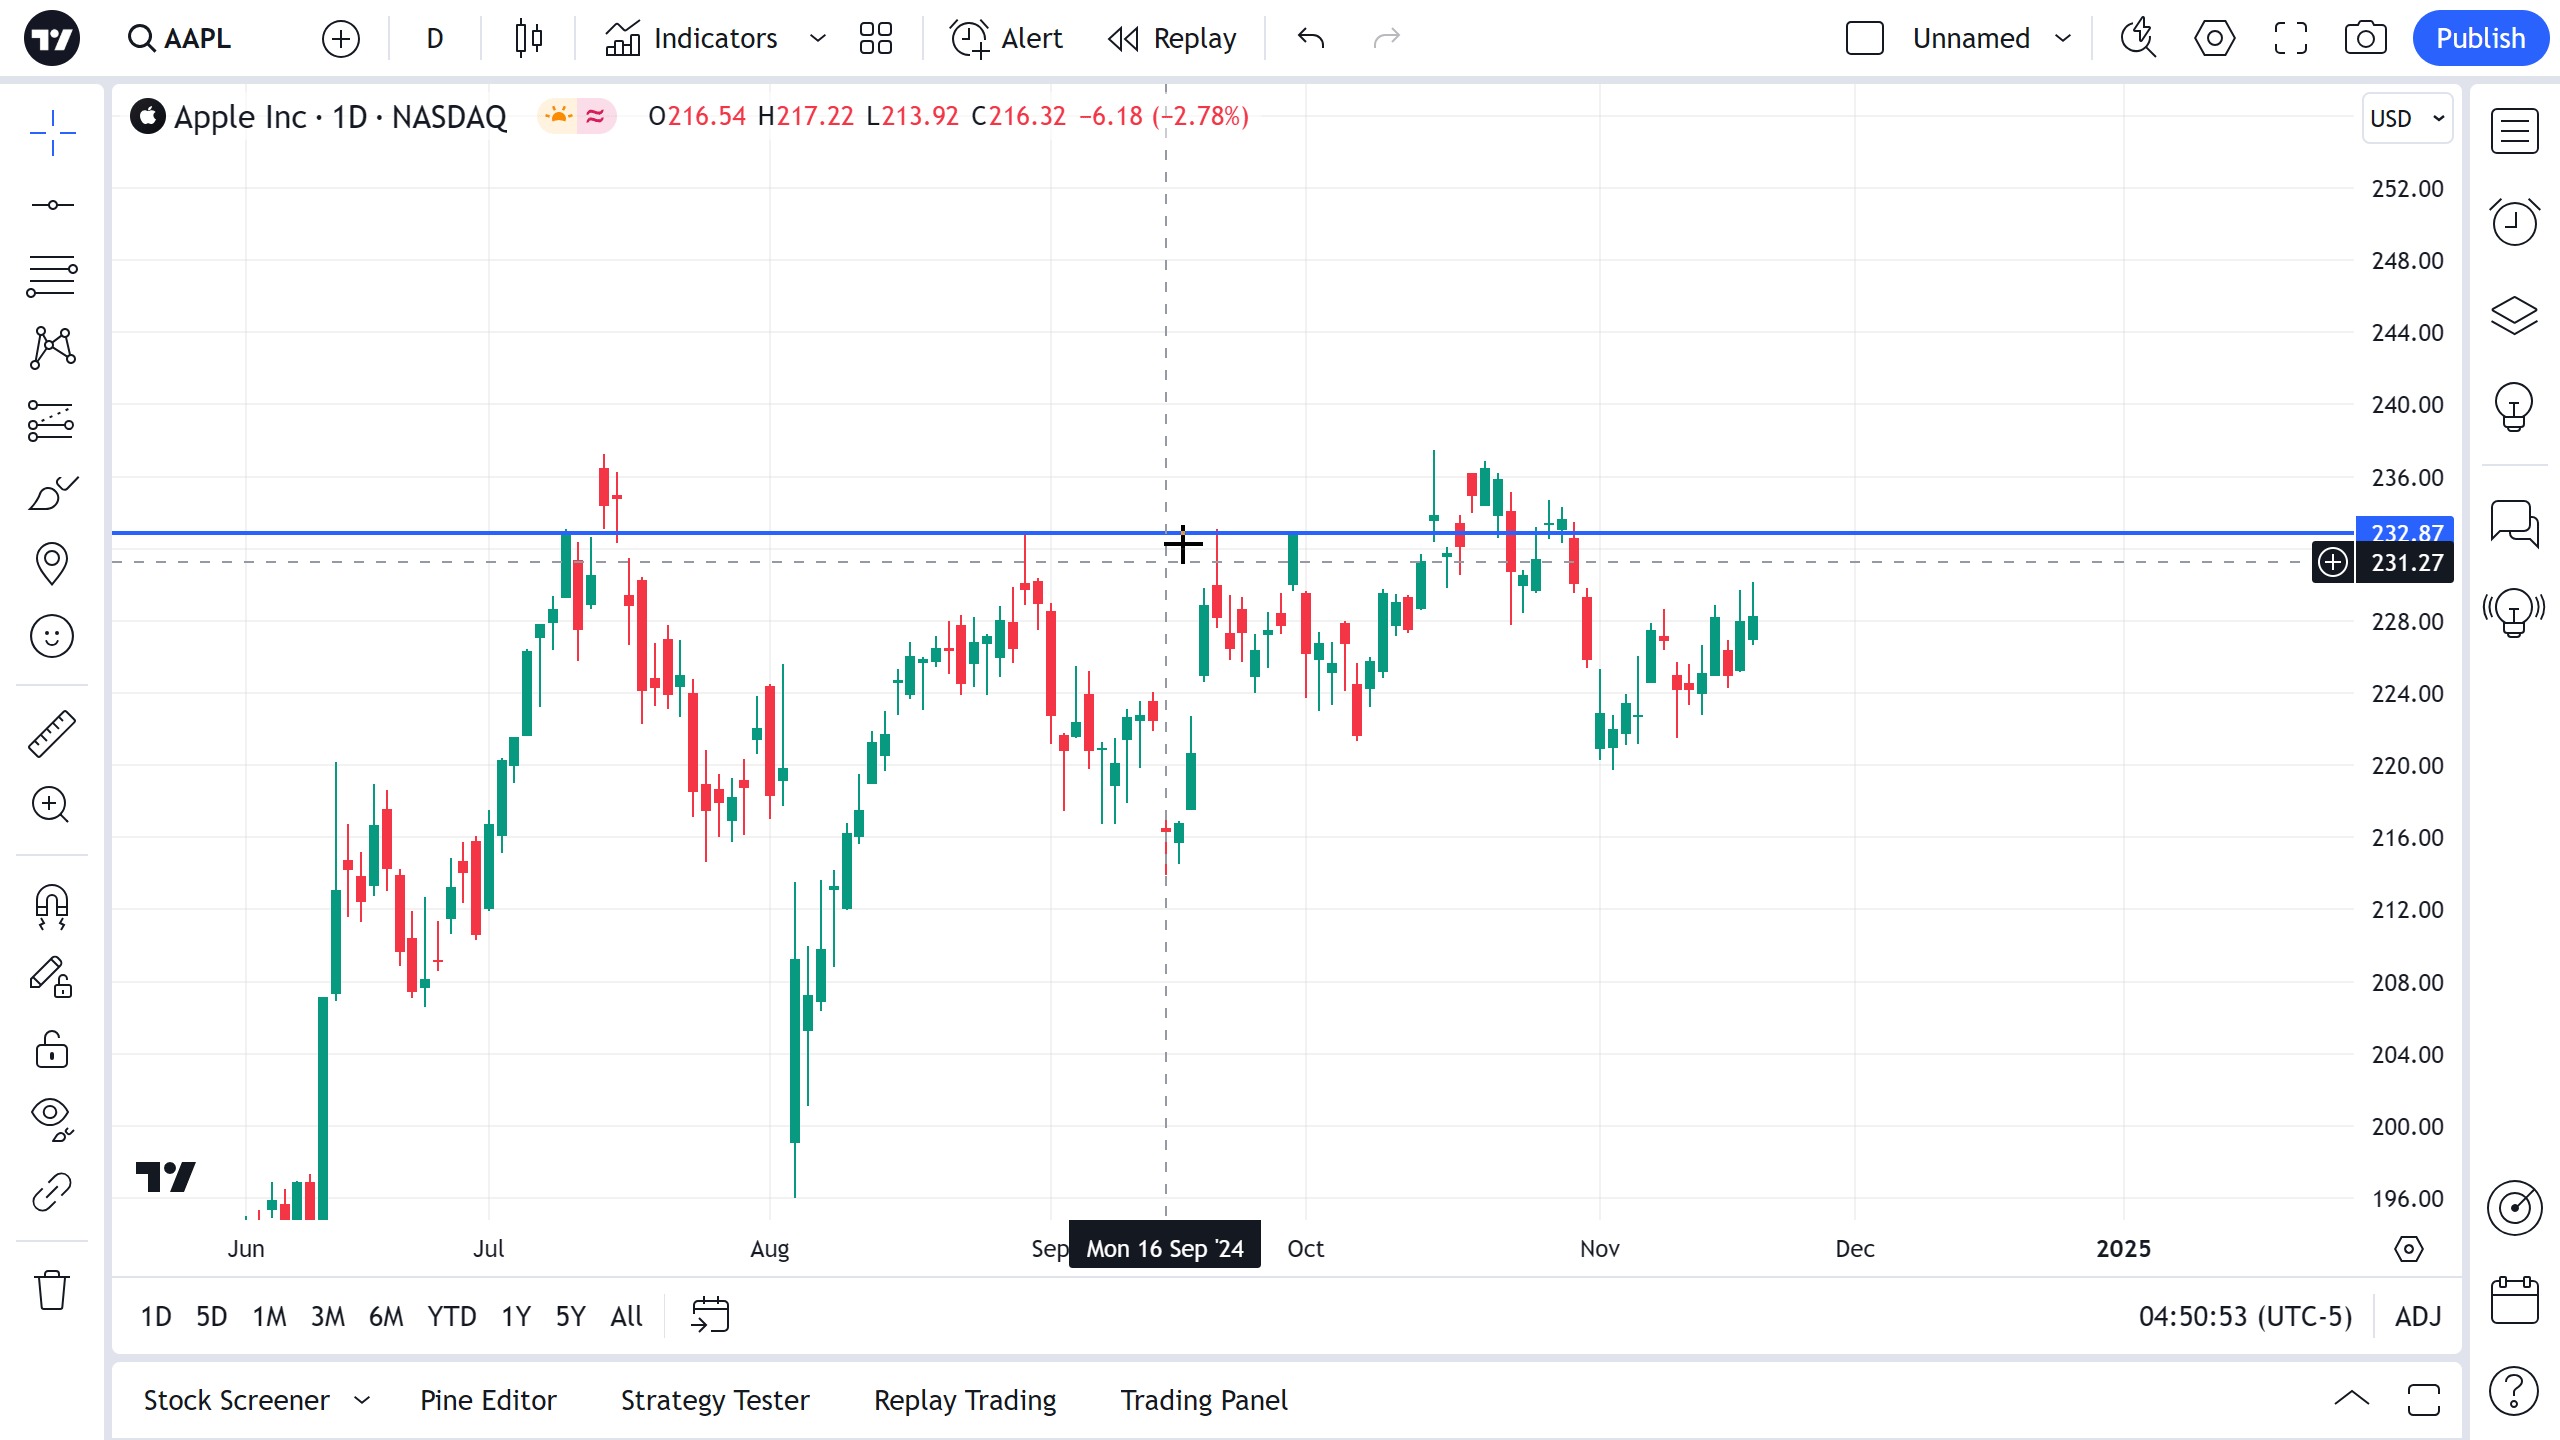
Task: Open the ruler measure tool
Action: (x=51, y=734)
